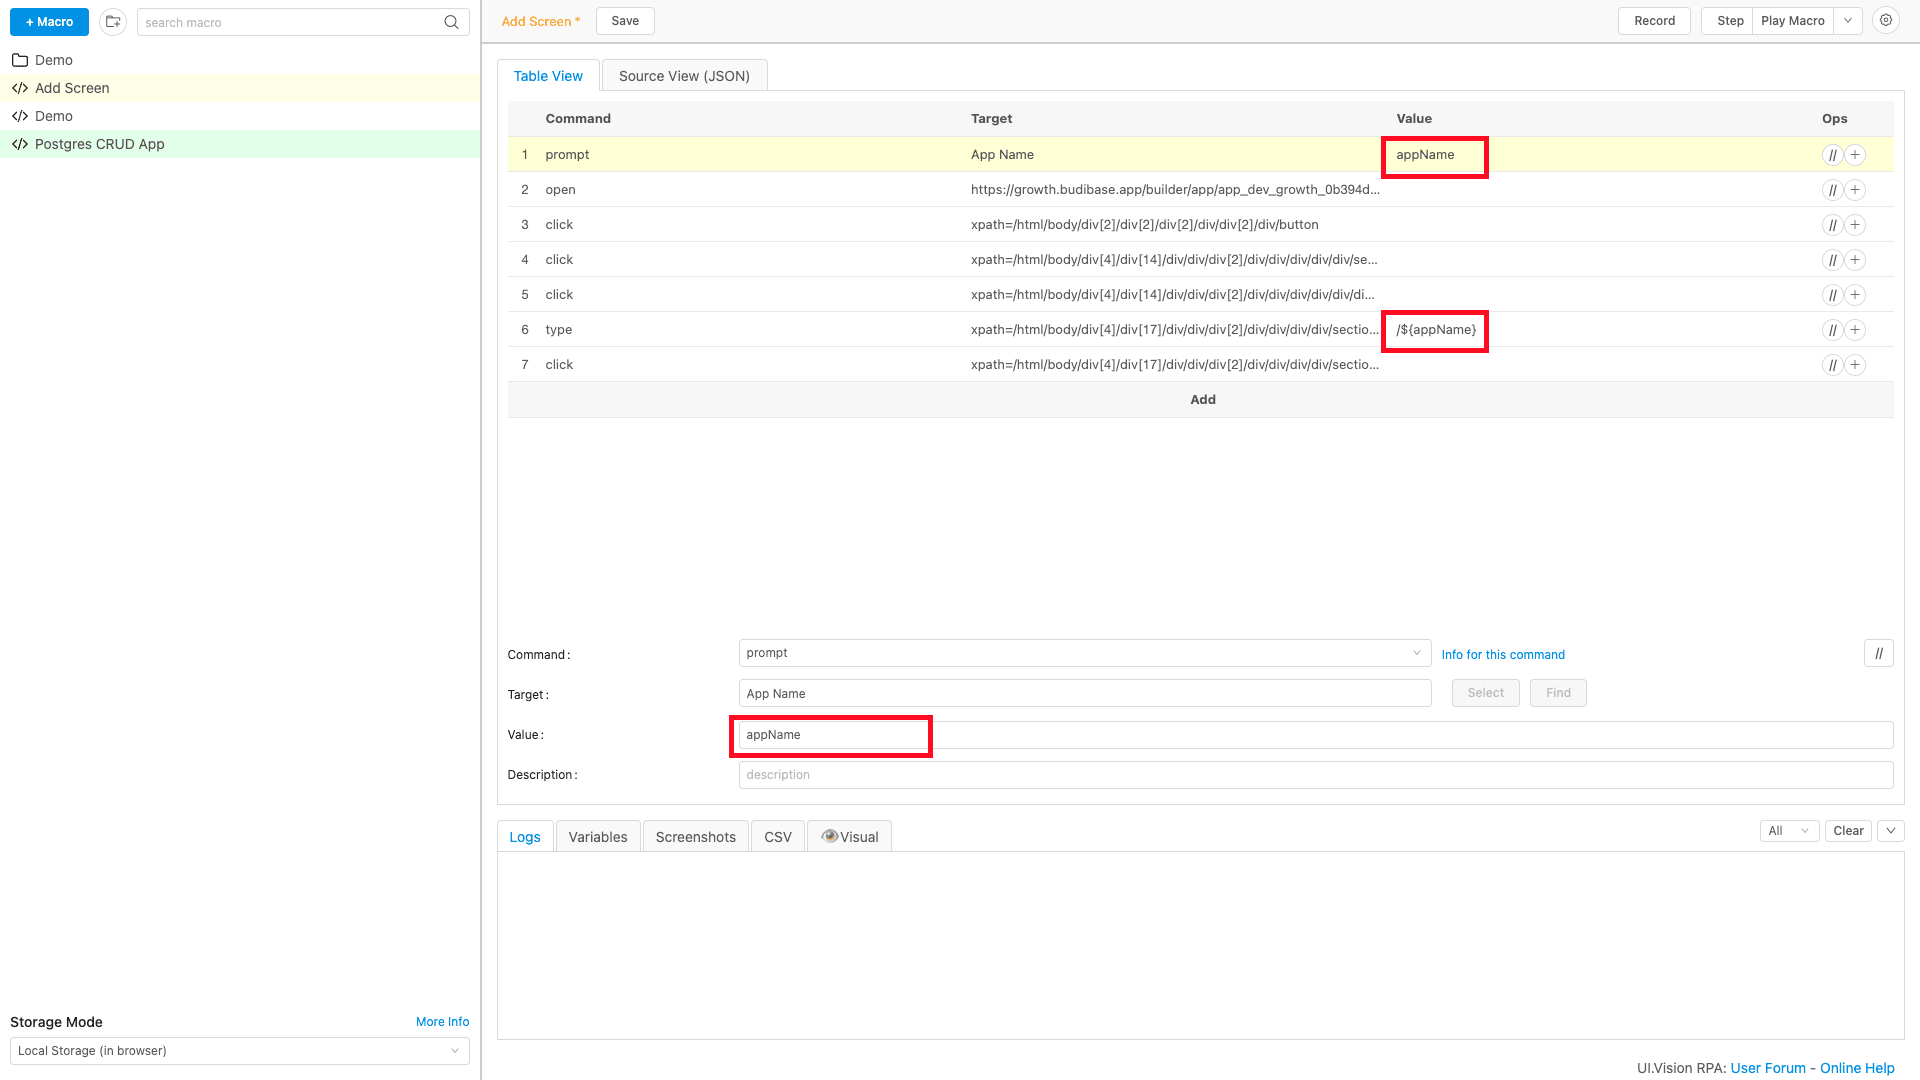Click the plus icon on row 7 click command

(x=1855, y=365)
